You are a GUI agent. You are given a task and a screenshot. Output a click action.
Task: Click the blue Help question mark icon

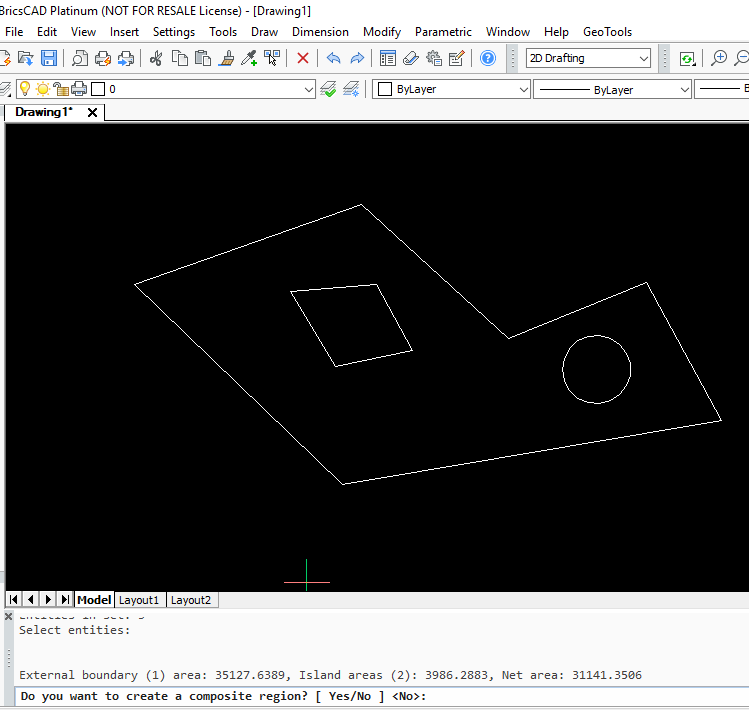[x=488, y=58]
